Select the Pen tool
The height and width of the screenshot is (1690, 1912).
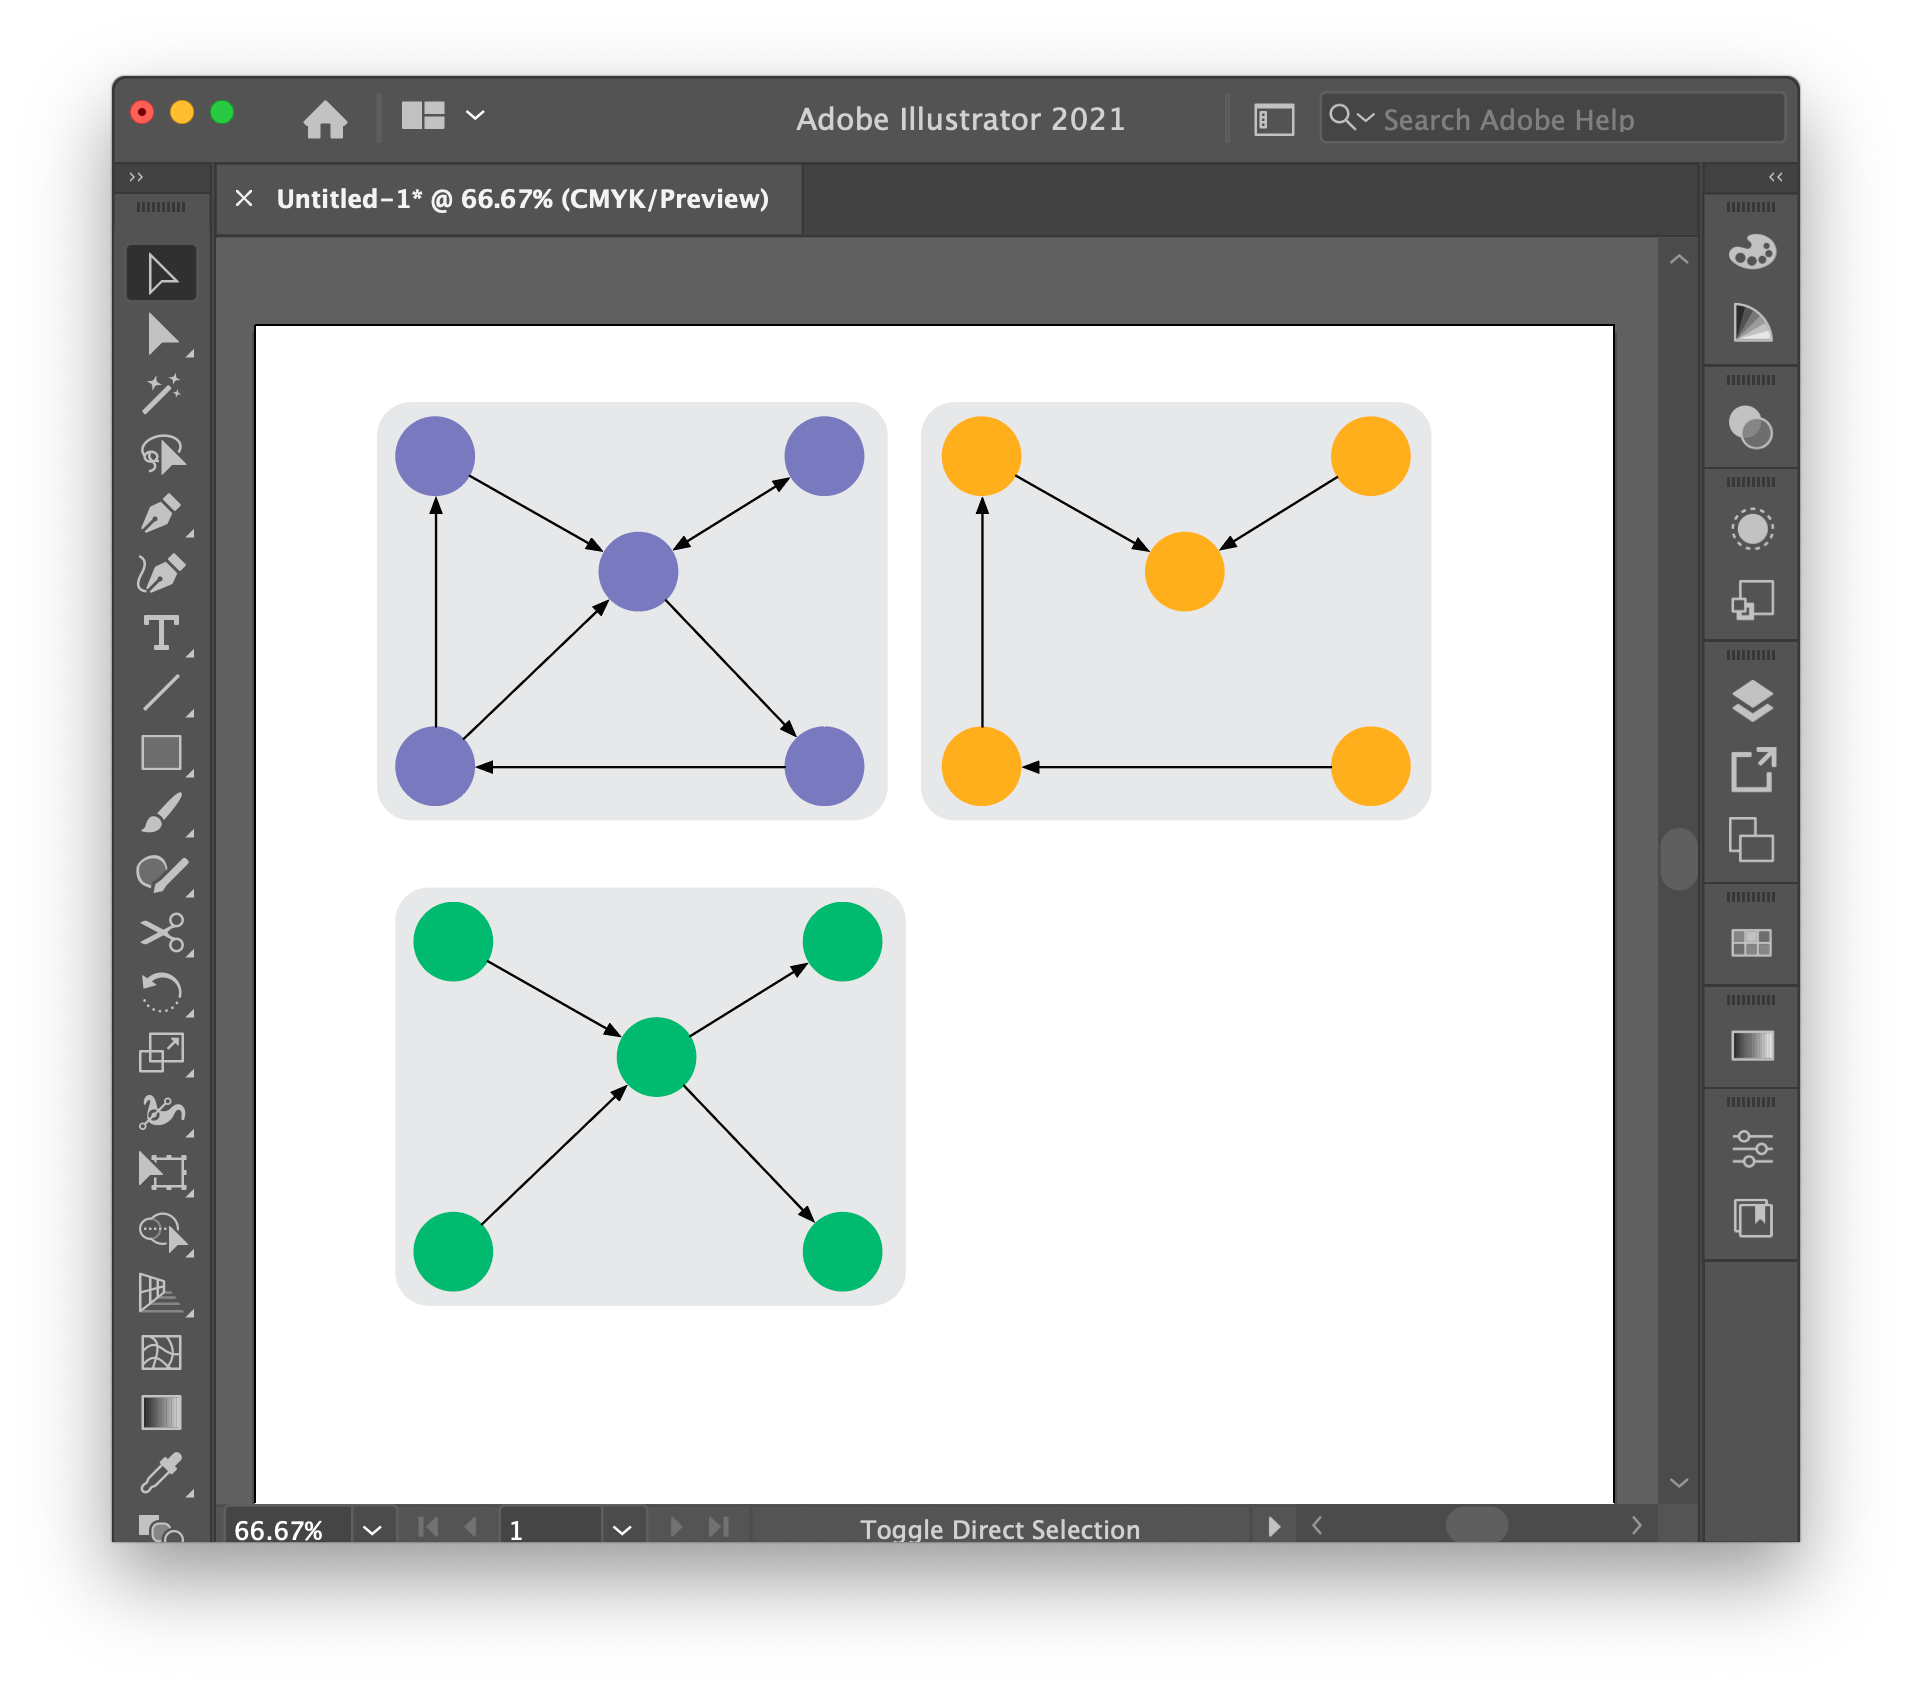161,514
